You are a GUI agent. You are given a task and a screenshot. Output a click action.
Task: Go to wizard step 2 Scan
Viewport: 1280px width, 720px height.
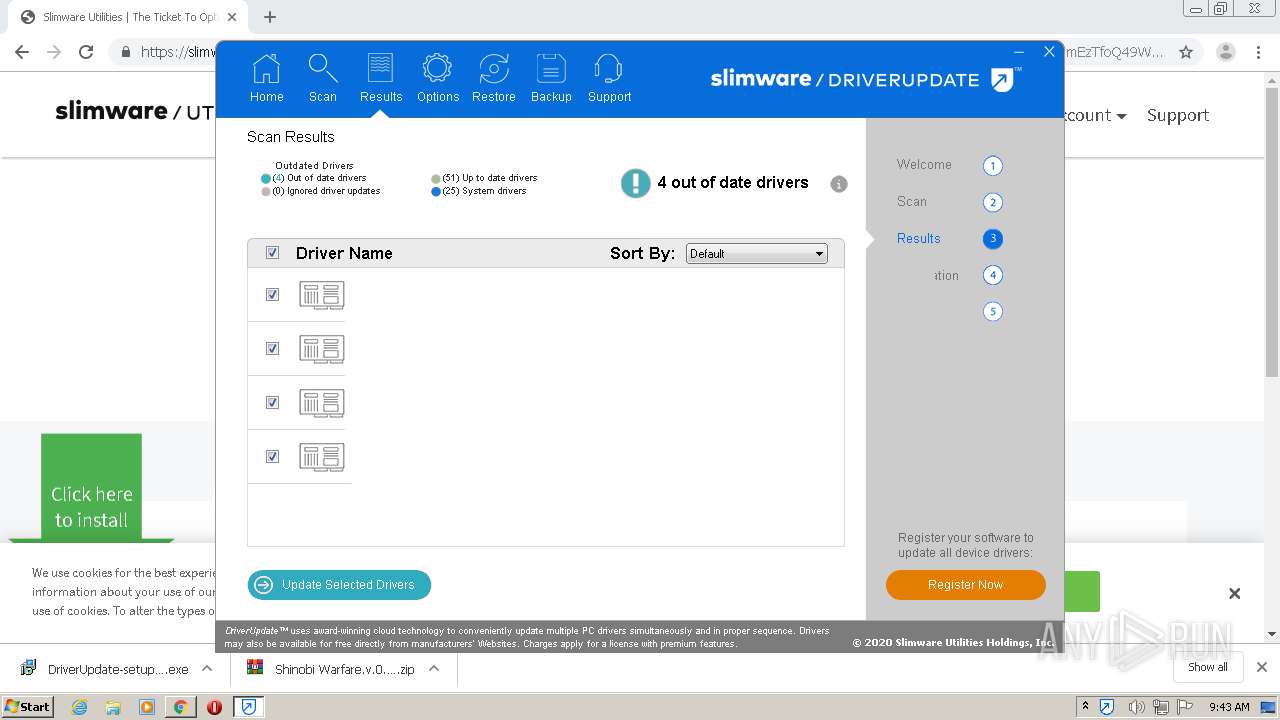(x=992, y=203)
